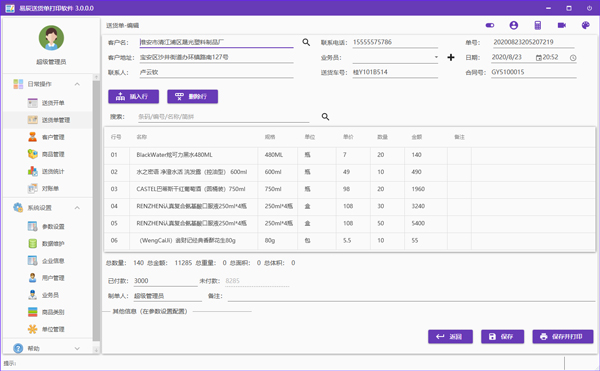This screenshot has height=371, width=600.
Task: Click the search icon beside customer name
Action: click(x=306, y=42)
